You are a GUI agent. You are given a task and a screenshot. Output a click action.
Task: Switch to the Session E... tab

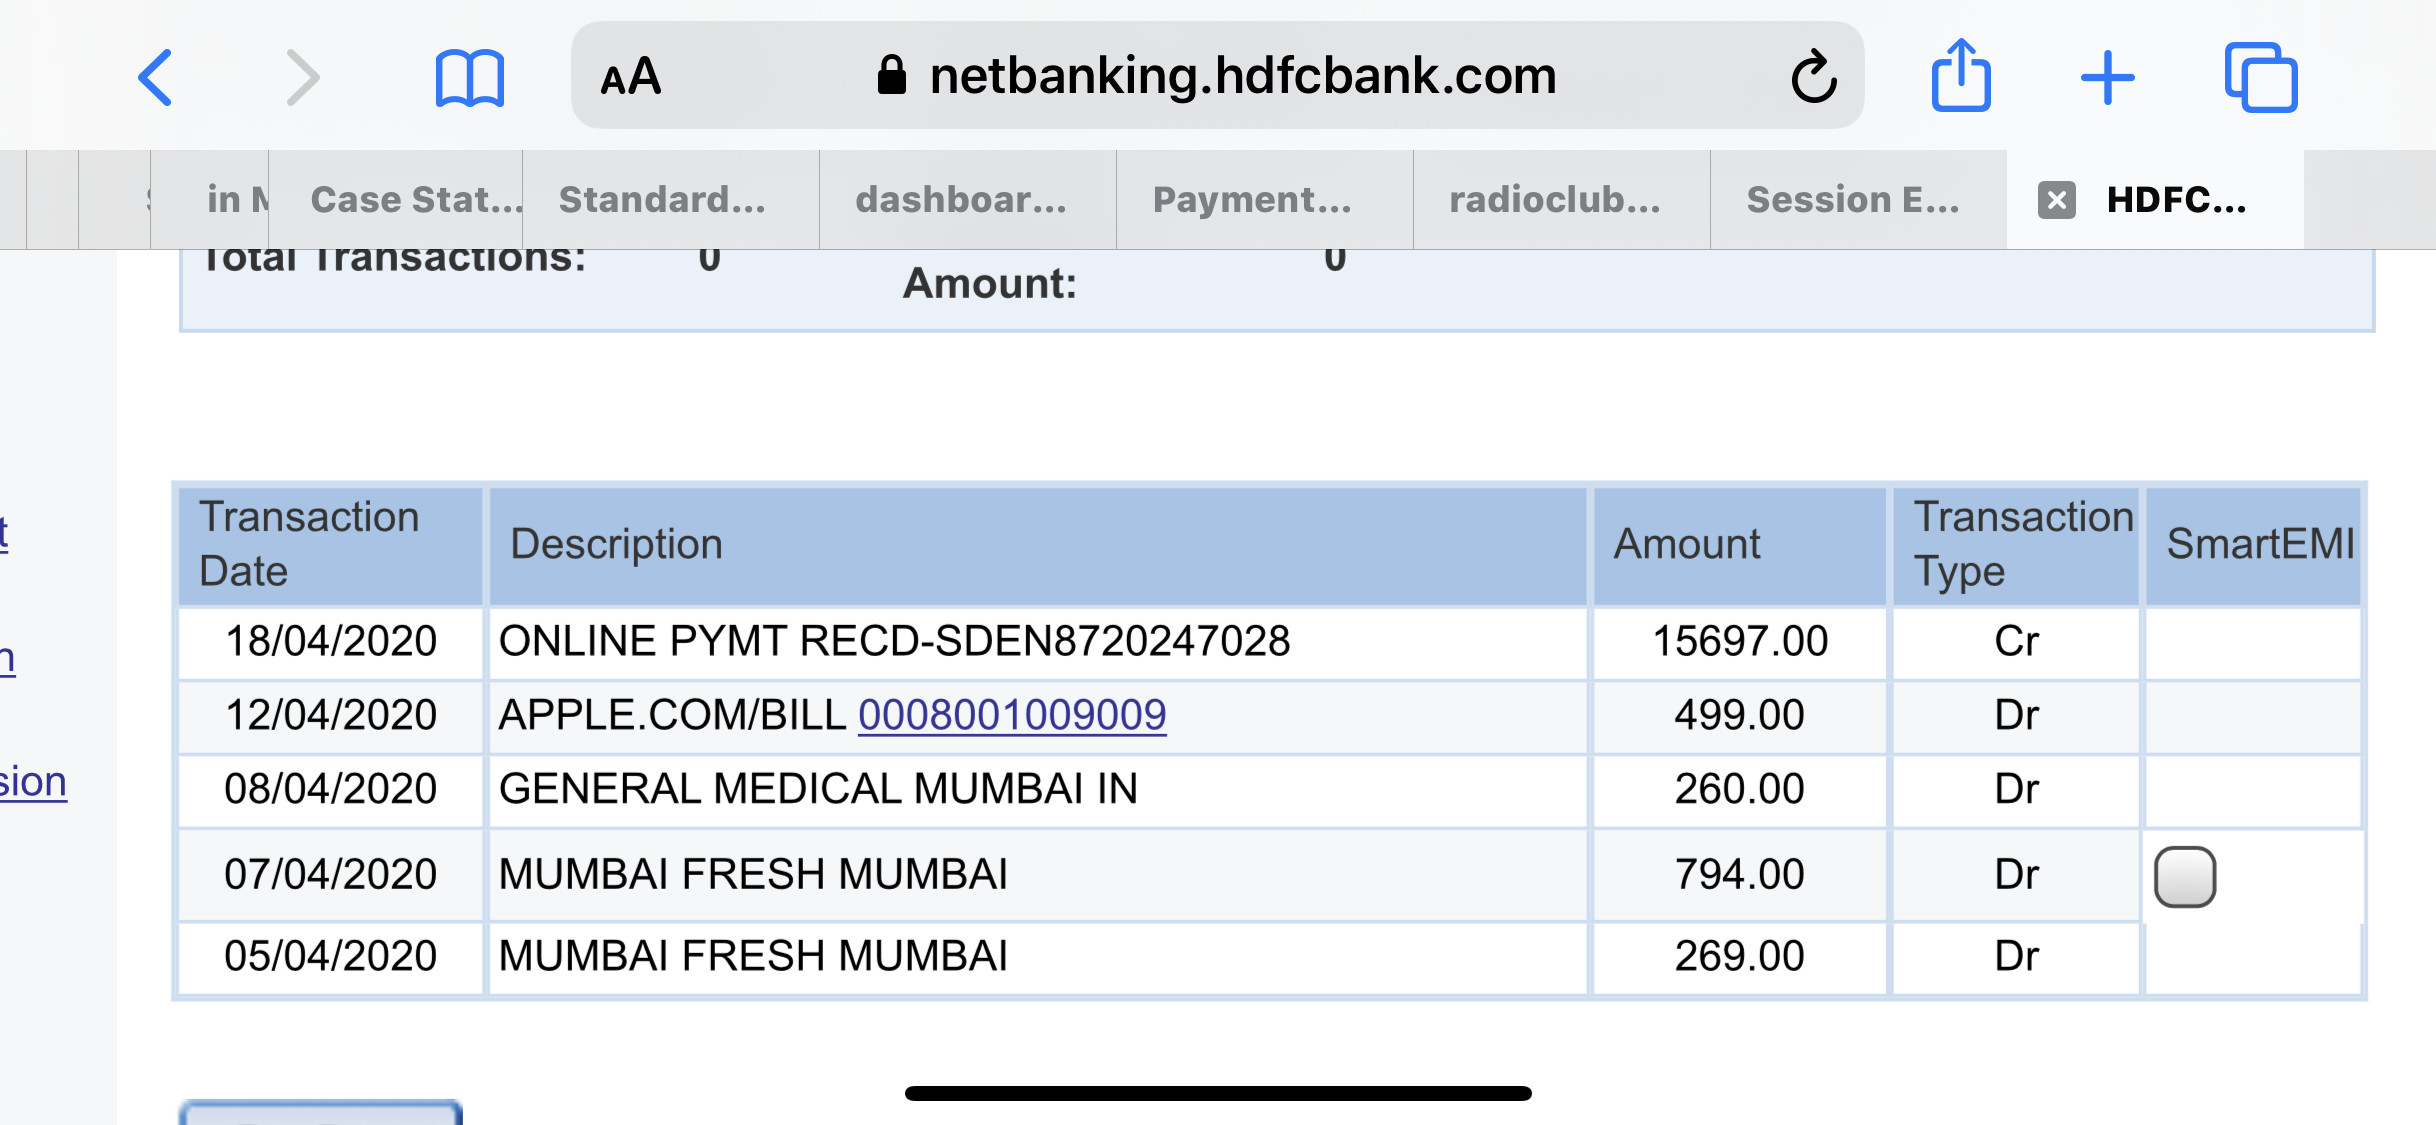coord(1852,200)
